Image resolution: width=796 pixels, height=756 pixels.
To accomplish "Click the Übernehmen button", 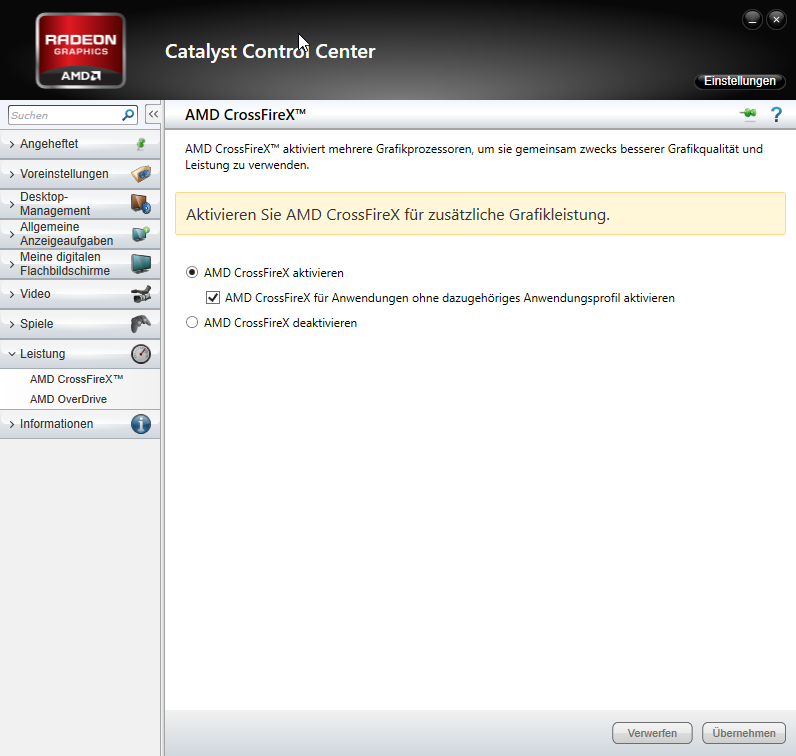I will (x=744, y=733).
